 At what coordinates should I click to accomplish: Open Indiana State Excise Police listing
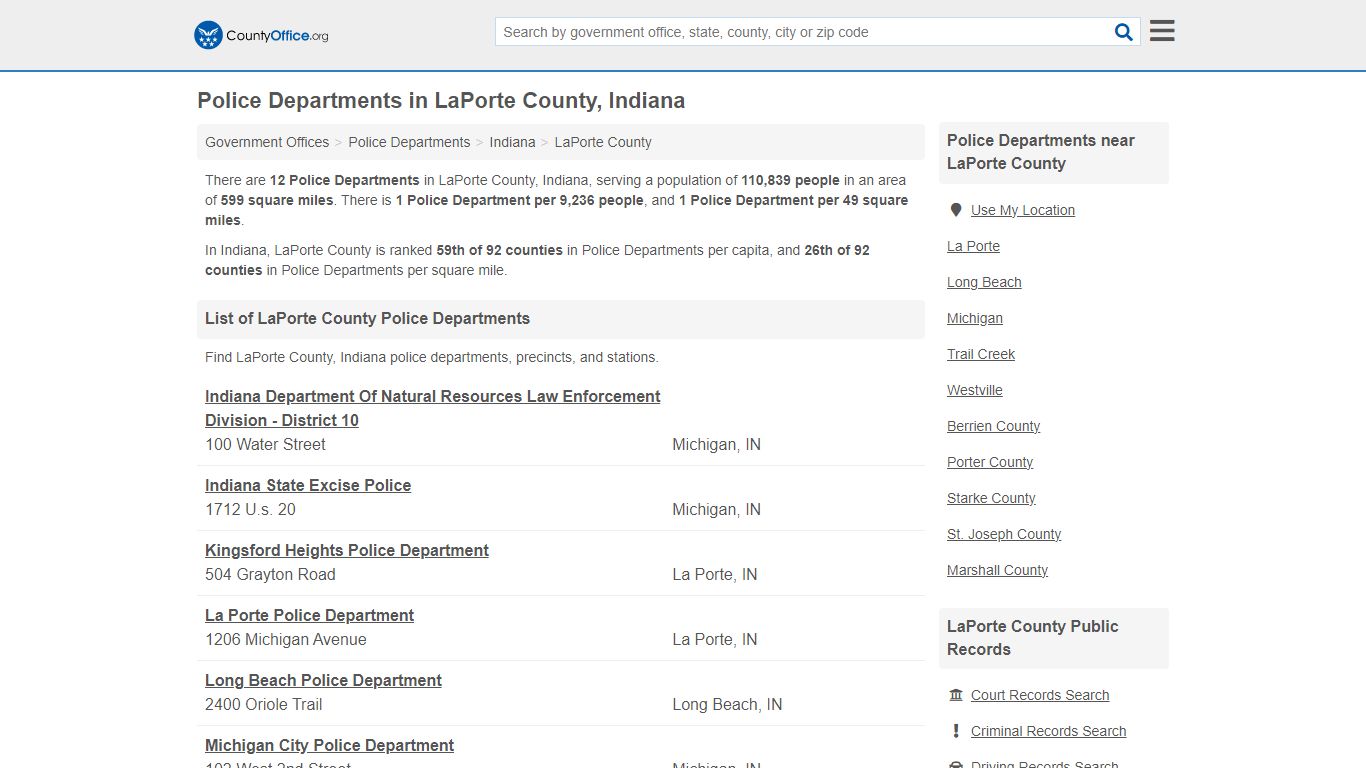coord(308,485)
